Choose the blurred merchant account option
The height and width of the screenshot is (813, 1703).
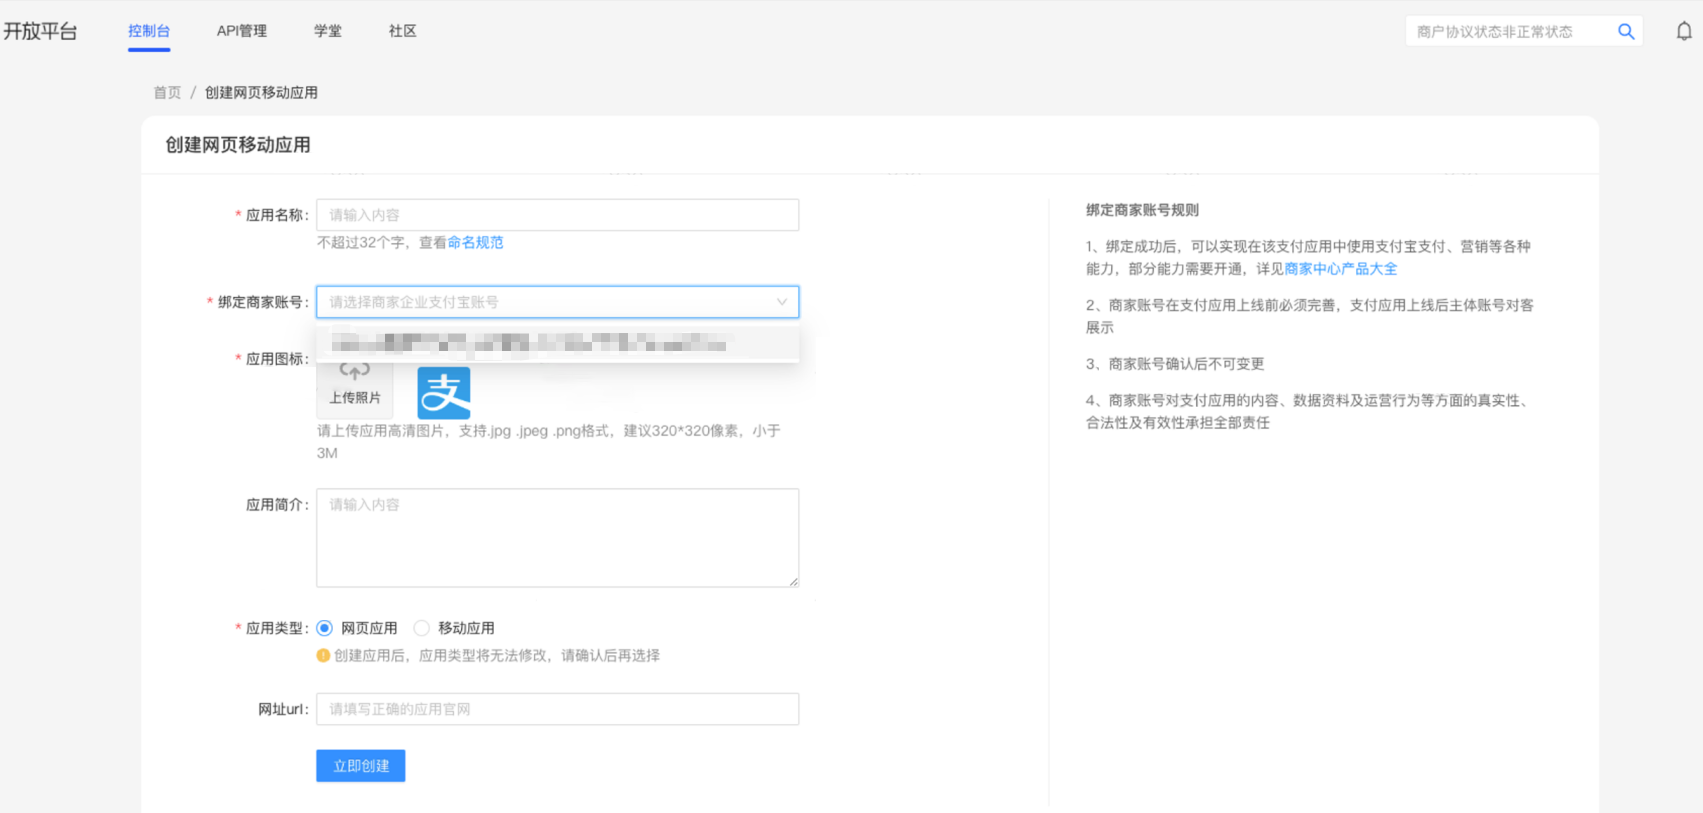[x=530, y=344]
